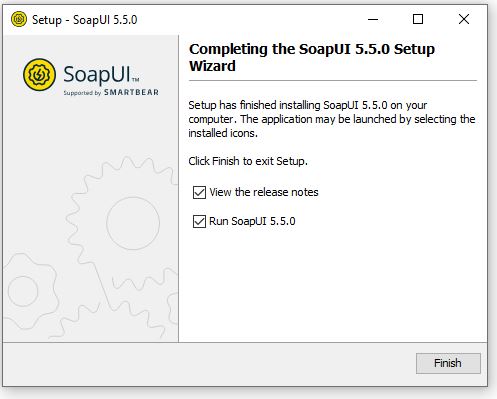Click the Finish button
Screen dimensions: 497x399
tap(448, 363)
